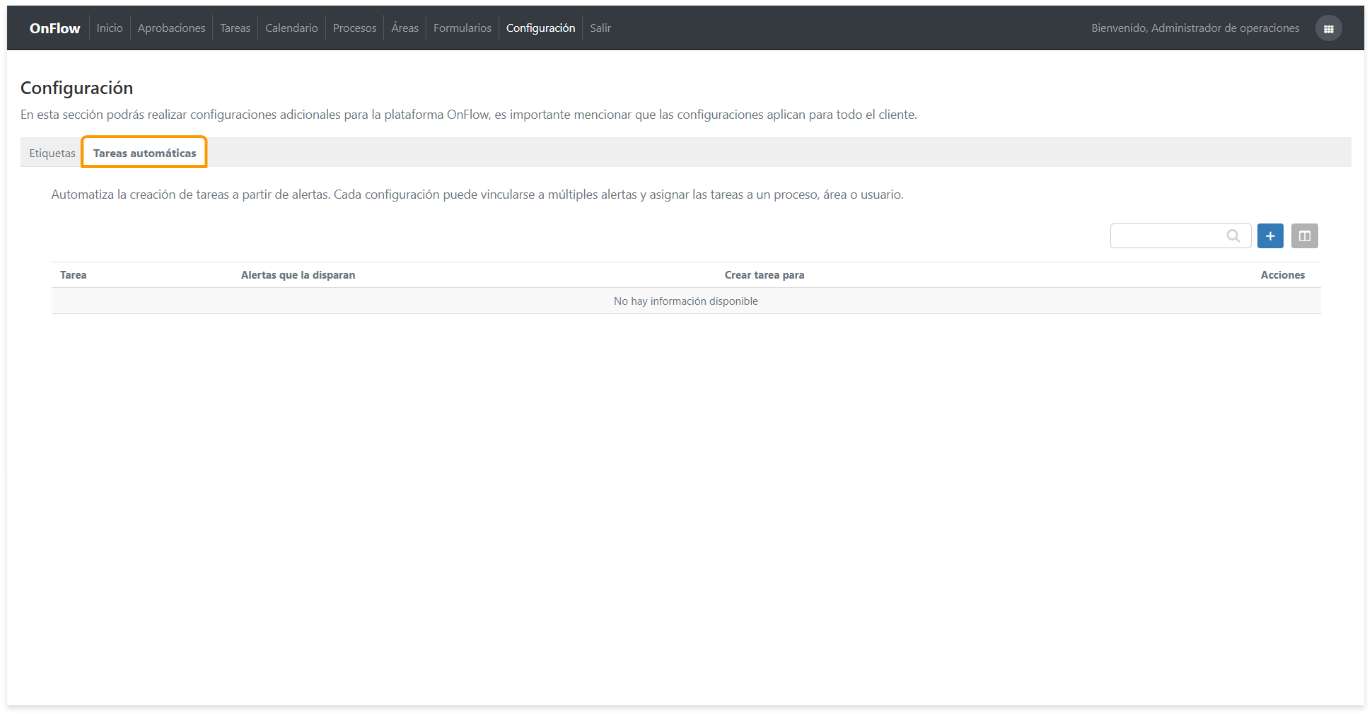The height and width of the screenshot is (714, 1372).
Task: Go to OnFlow home logo
Action: pyautogui.click(x=55, y=28)
